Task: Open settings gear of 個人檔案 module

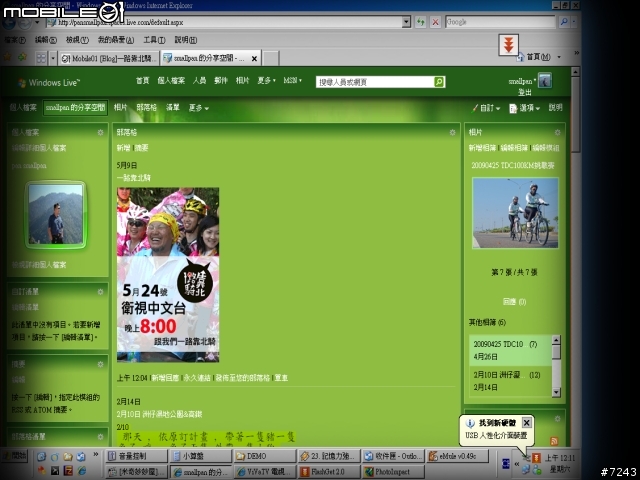Action: point(100,132)
